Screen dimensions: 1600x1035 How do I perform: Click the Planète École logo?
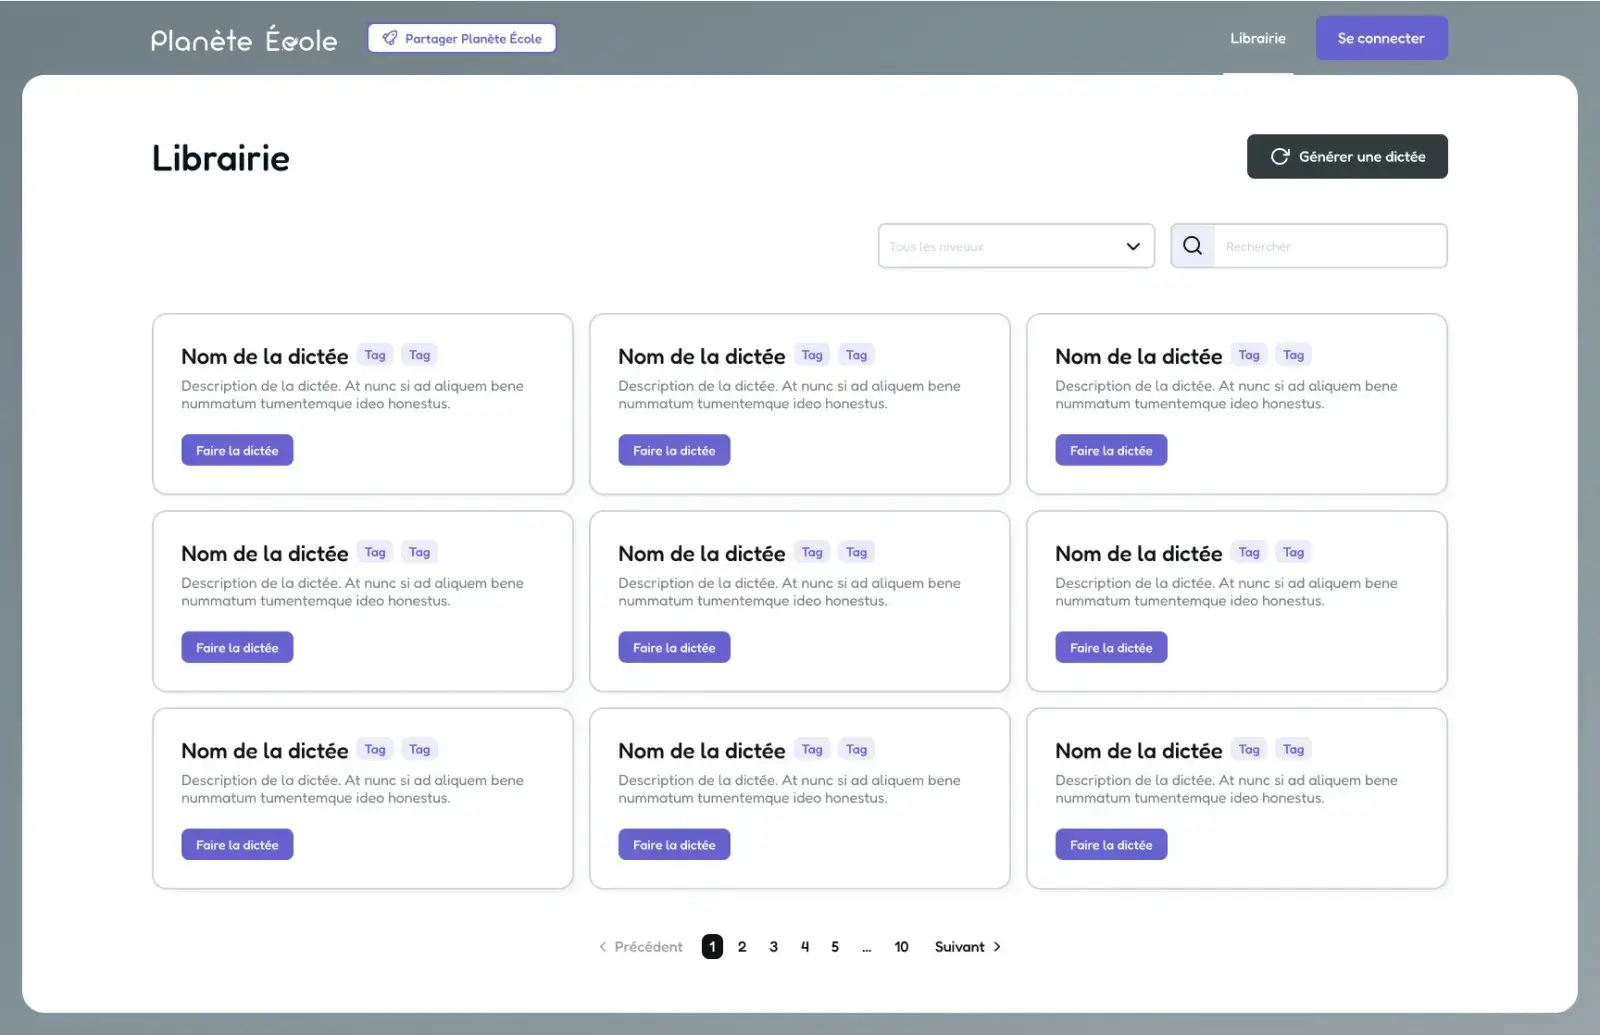(244, 40)
